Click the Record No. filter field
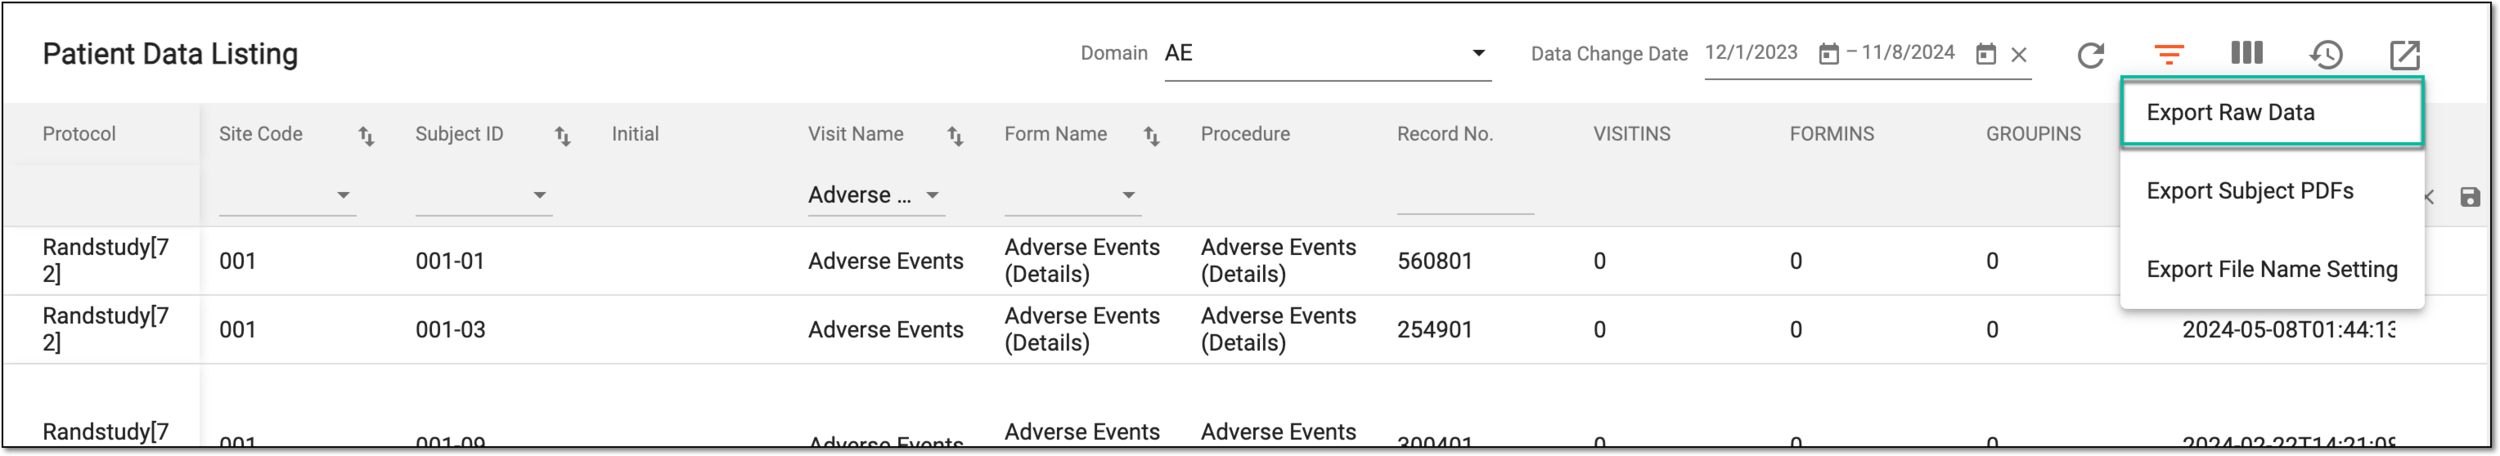Screen dimensions: 2500x456 coord(1465,195)
